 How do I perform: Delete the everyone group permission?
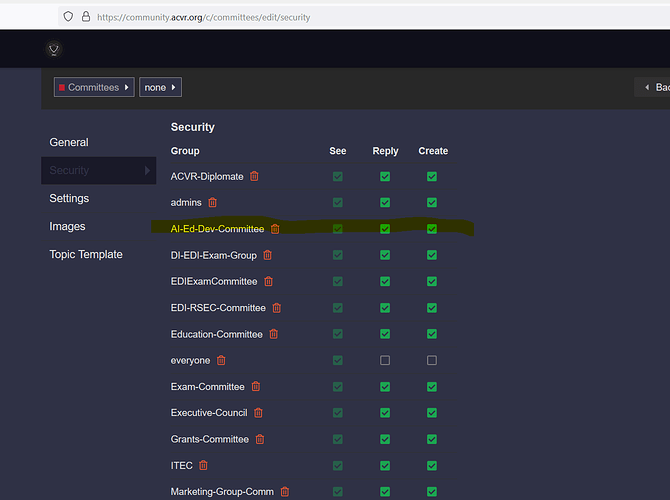(221, 360)
